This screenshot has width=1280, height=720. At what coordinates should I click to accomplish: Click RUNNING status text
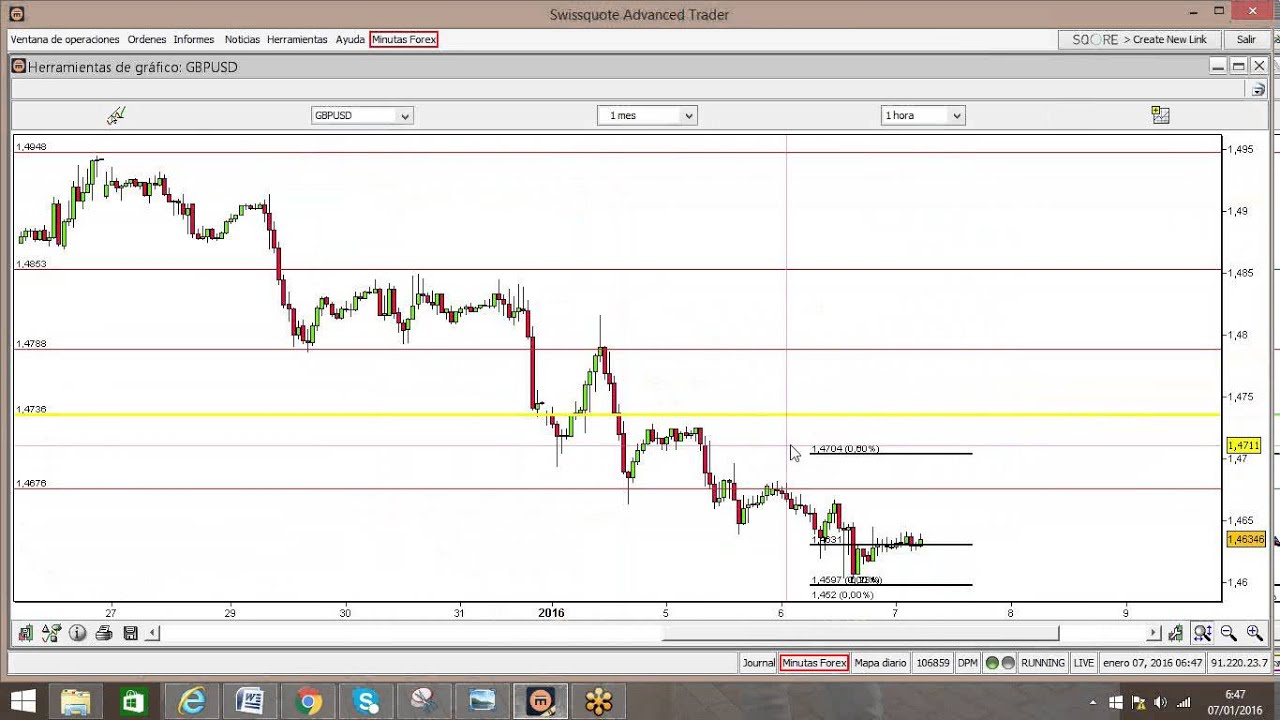point(1043,663)
